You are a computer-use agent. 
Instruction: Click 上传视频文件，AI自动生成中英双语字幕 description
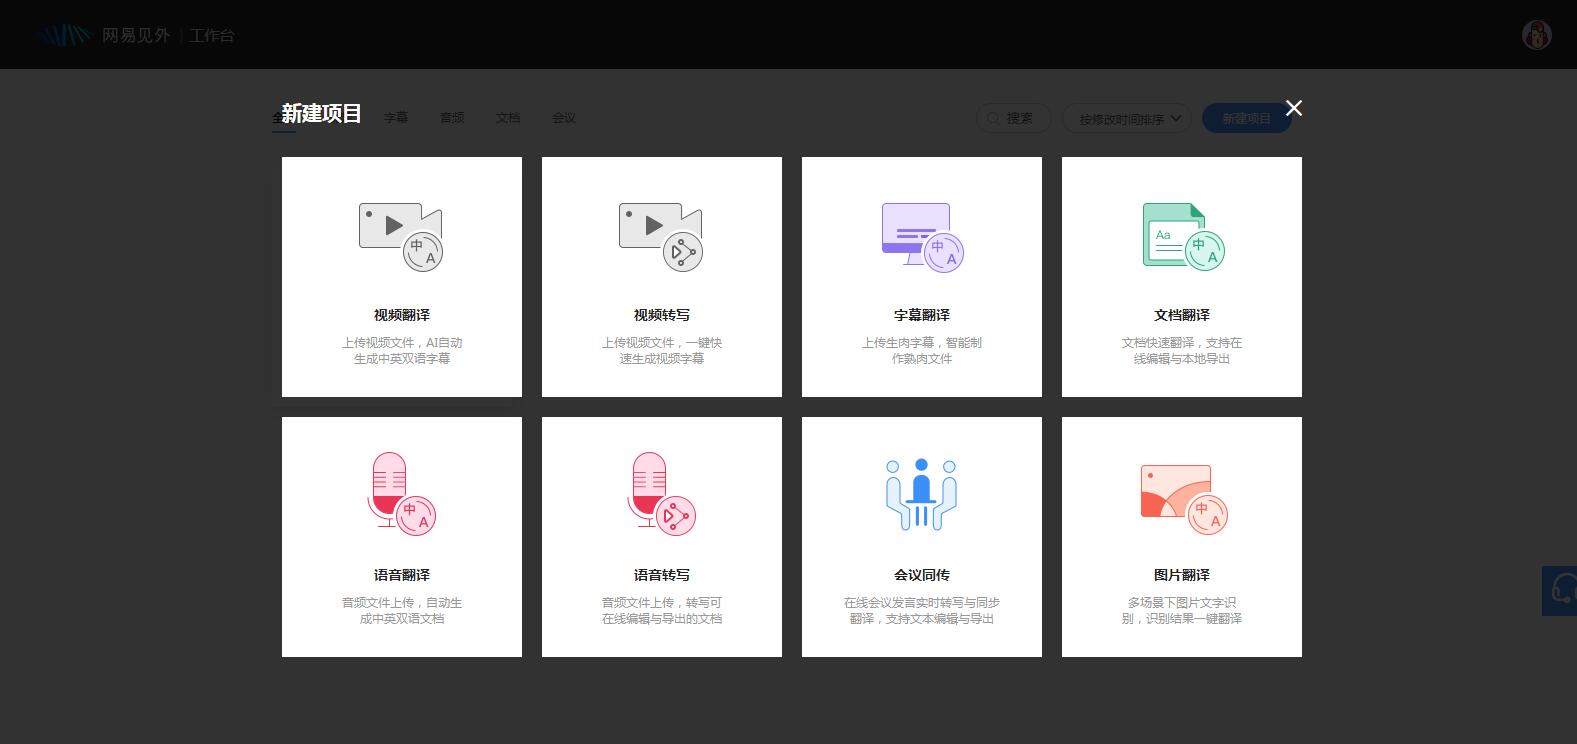[402, 350]
